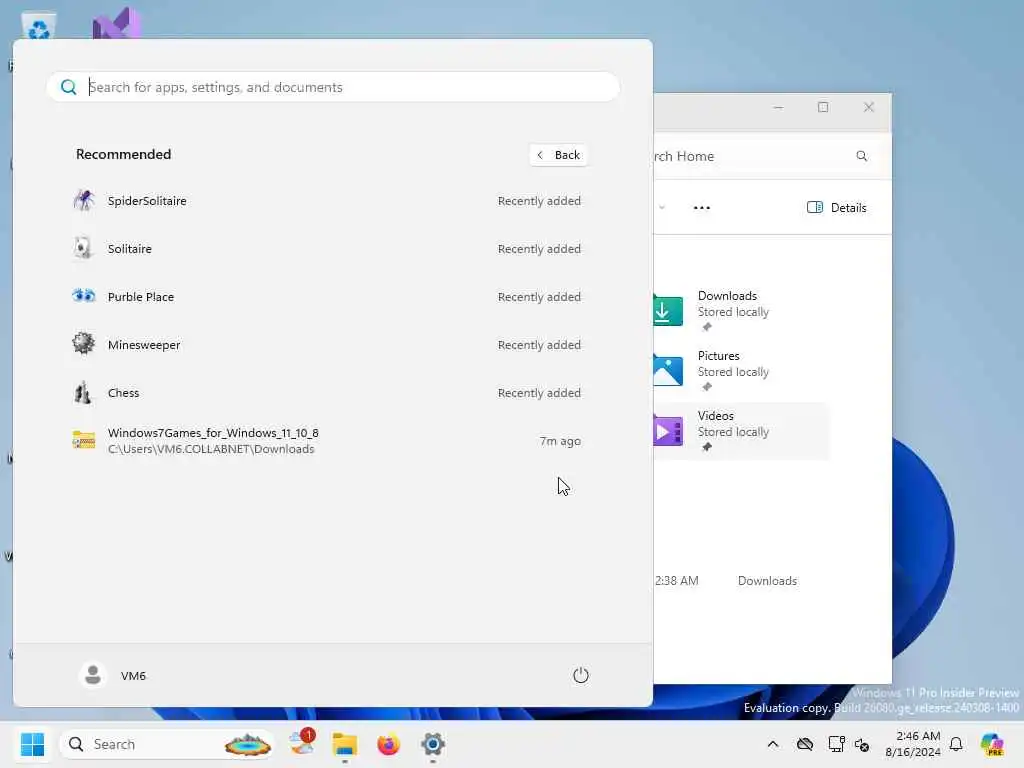Click the VM6 user avatar icon

pos(93,675)
